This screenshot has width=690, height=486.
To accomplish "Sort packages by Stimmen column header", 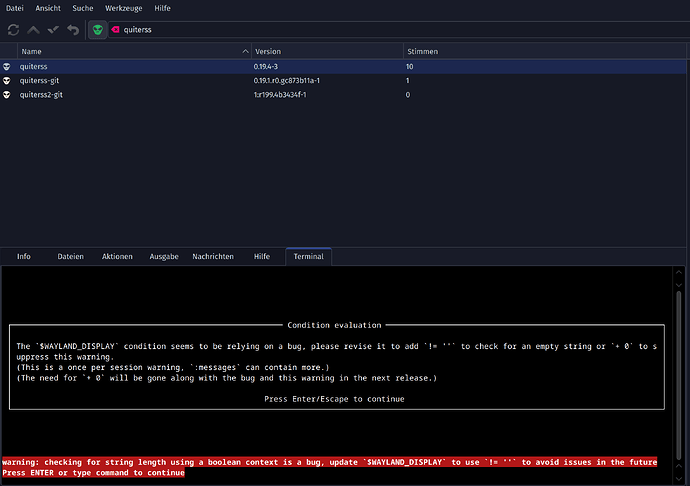I will click(545, 52).
